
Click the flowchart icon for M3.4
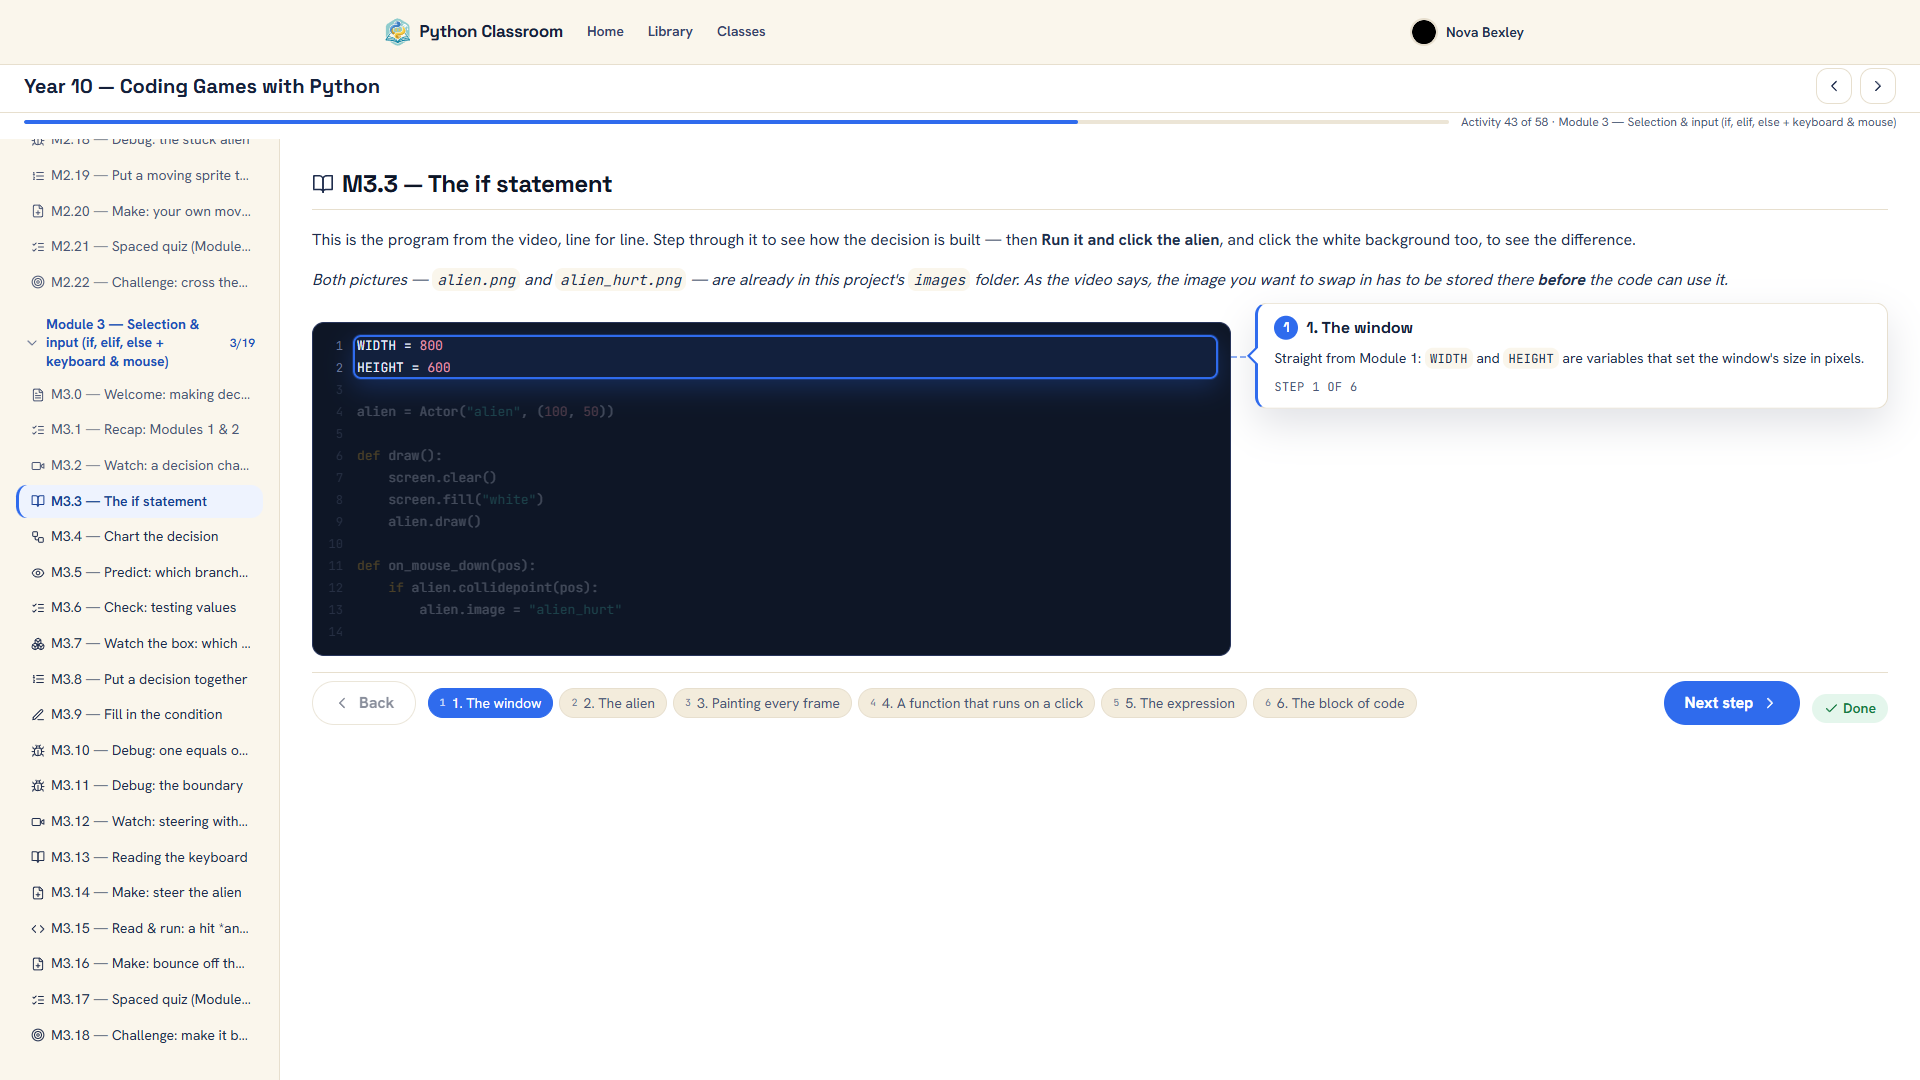[x=38, y=537]
